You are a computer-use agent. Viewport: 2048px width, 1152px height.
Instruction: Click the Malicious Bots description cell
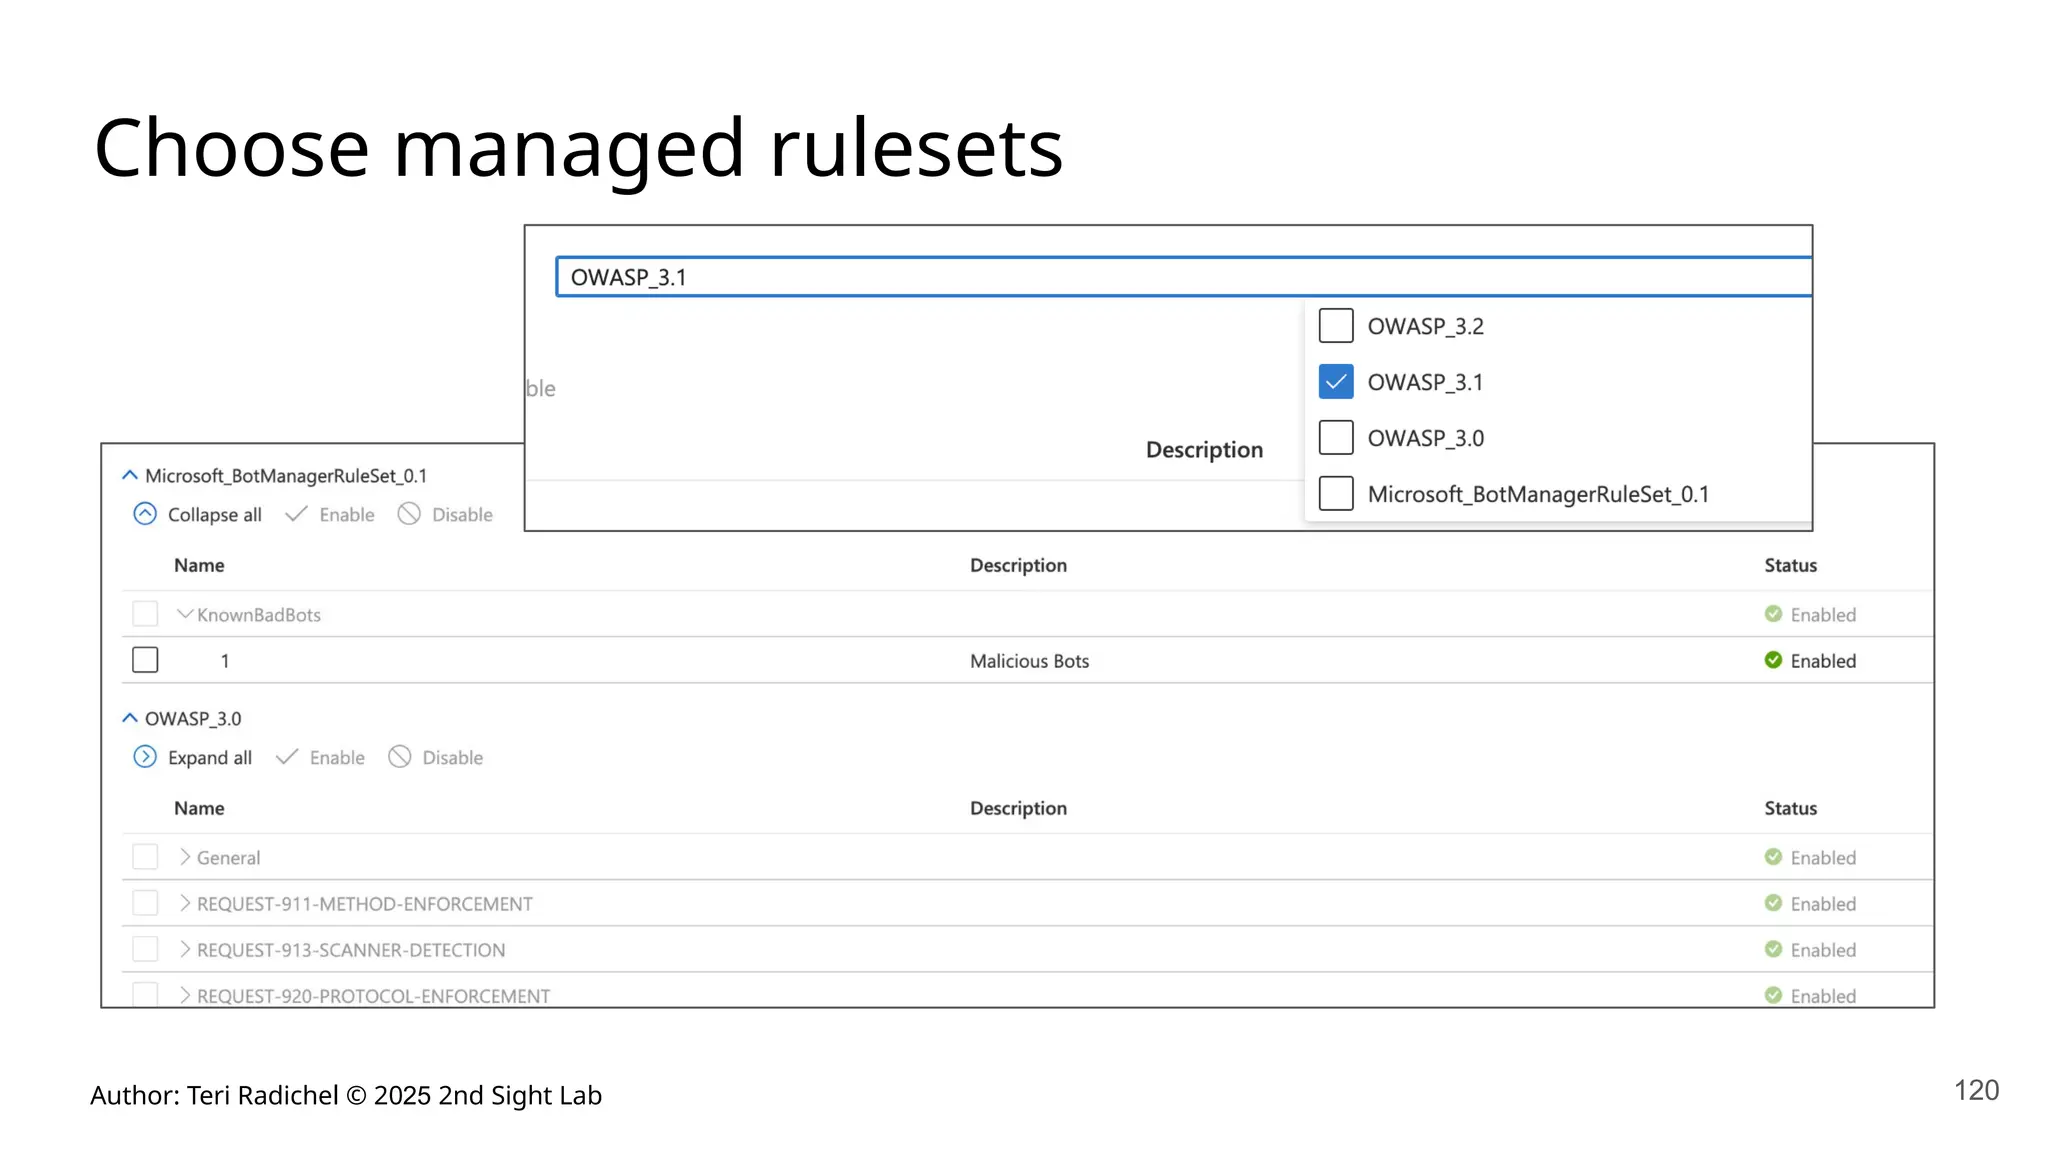(1029, 661)
